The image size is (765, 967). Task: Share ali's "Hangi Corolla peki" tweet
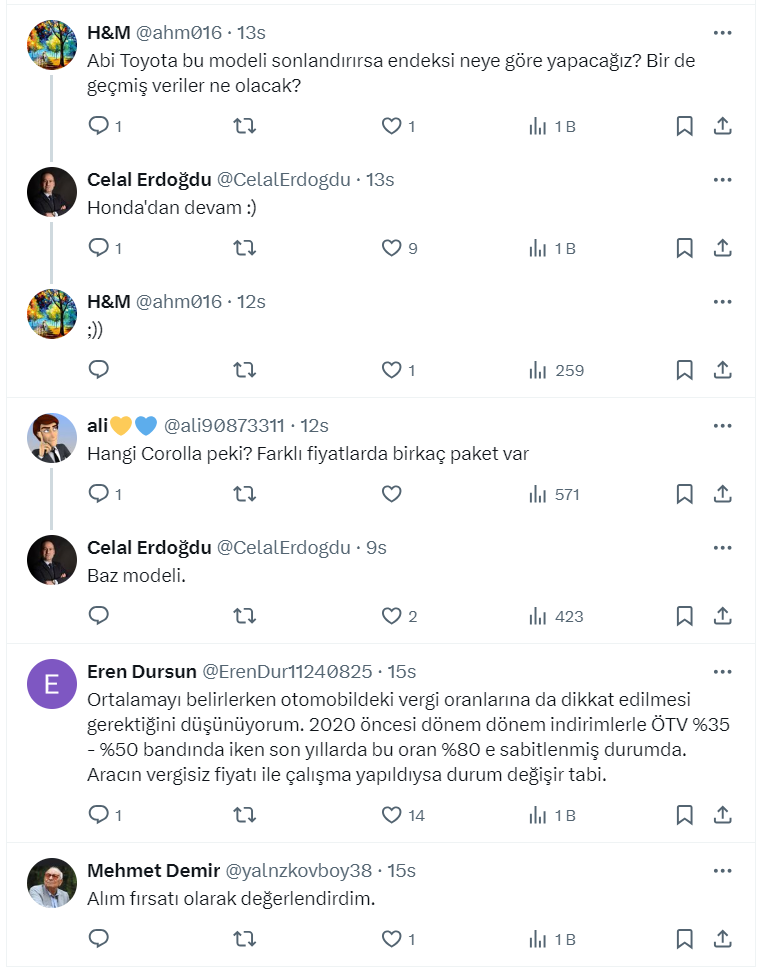tap(722, 494)
